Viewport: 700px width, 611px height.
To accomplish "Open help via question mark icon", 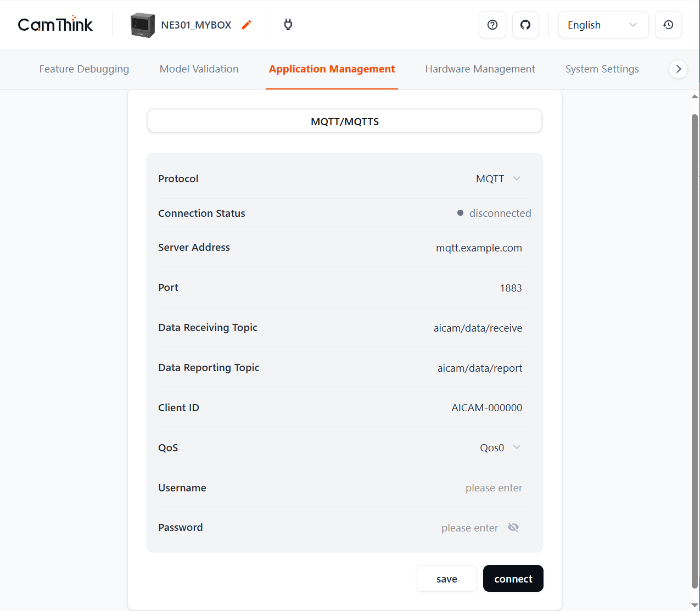I will [x=492, y=25].
